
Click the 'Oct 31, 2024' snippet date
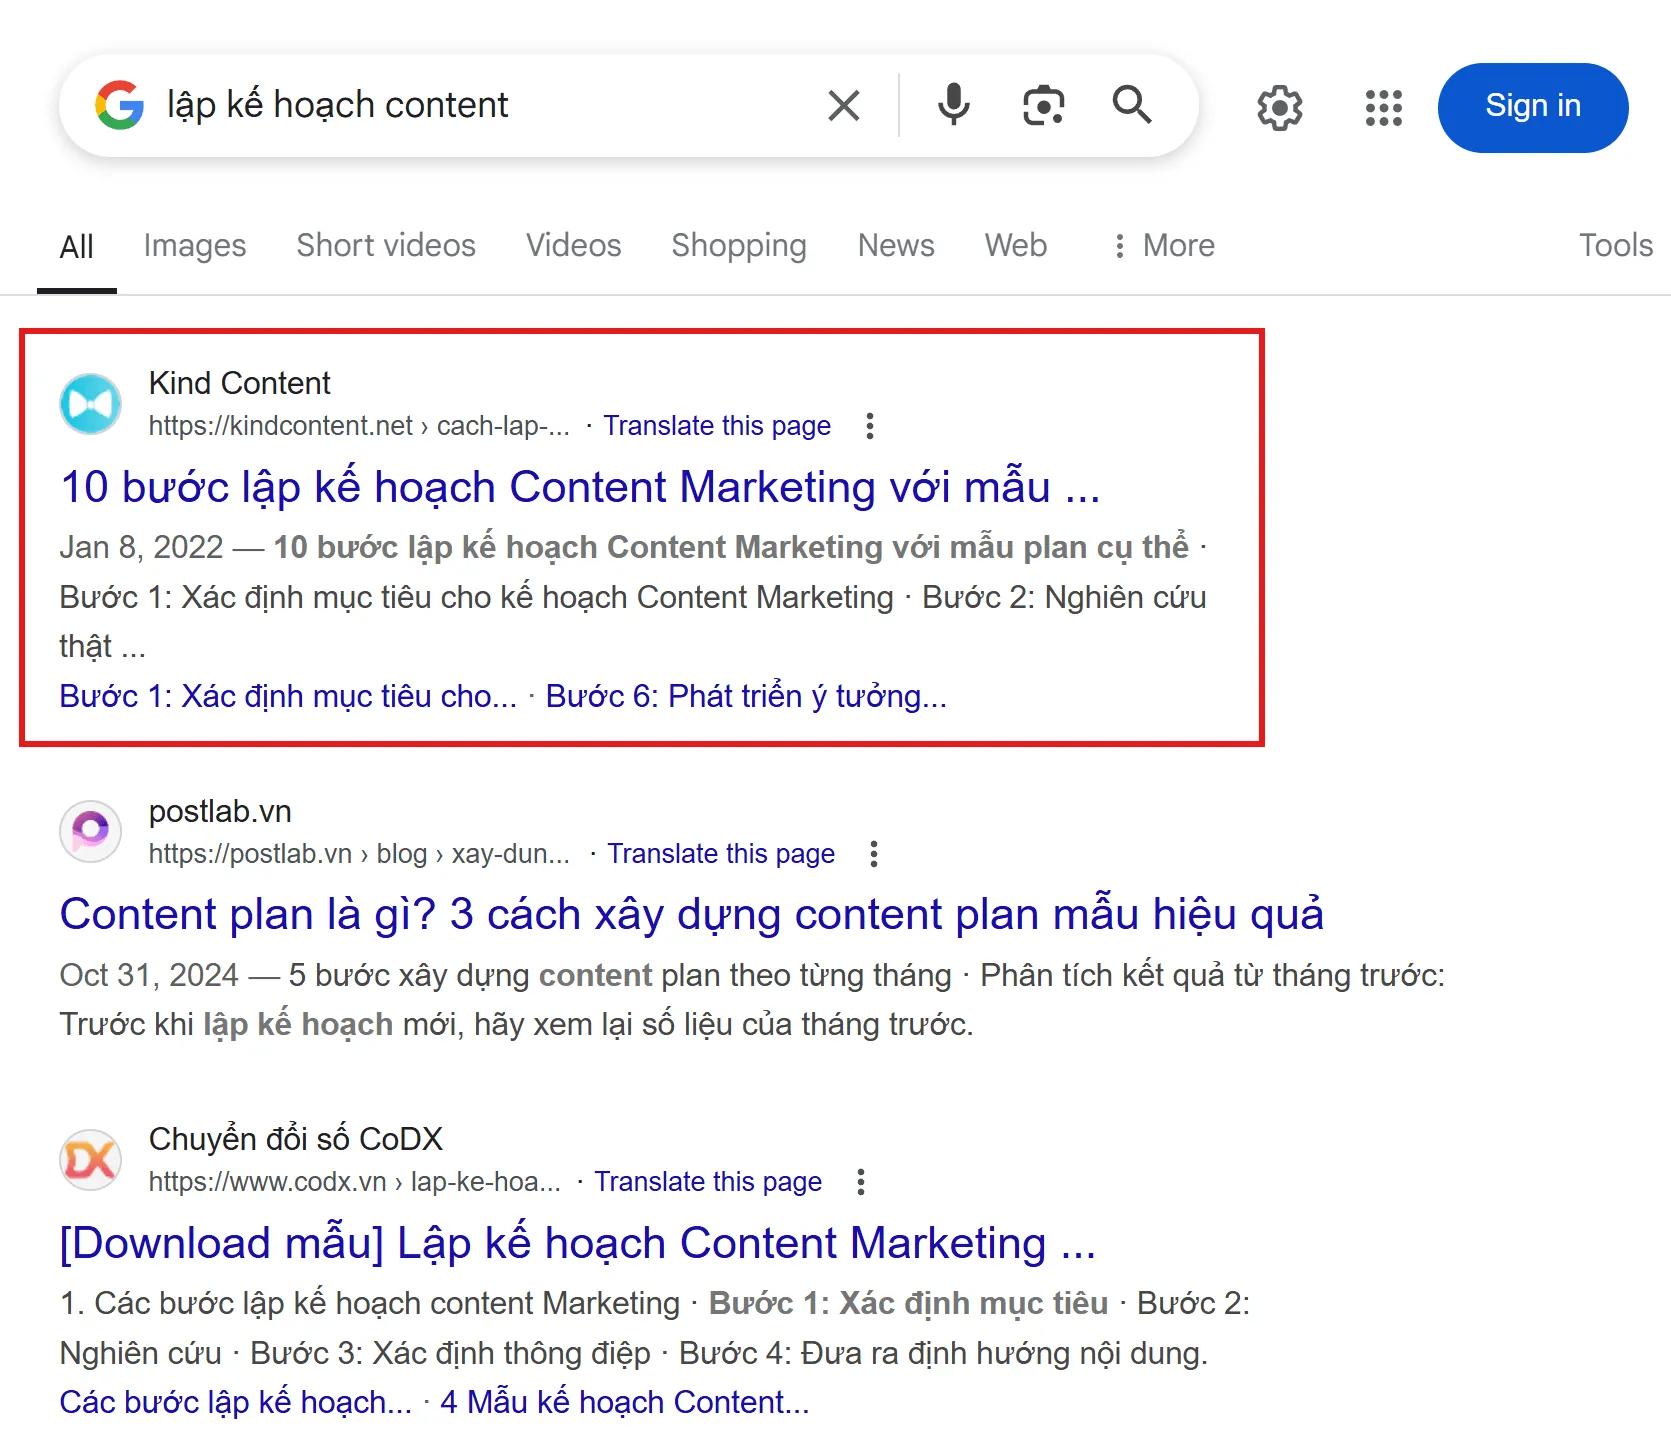pyautogui.click(x=149, y=975)
